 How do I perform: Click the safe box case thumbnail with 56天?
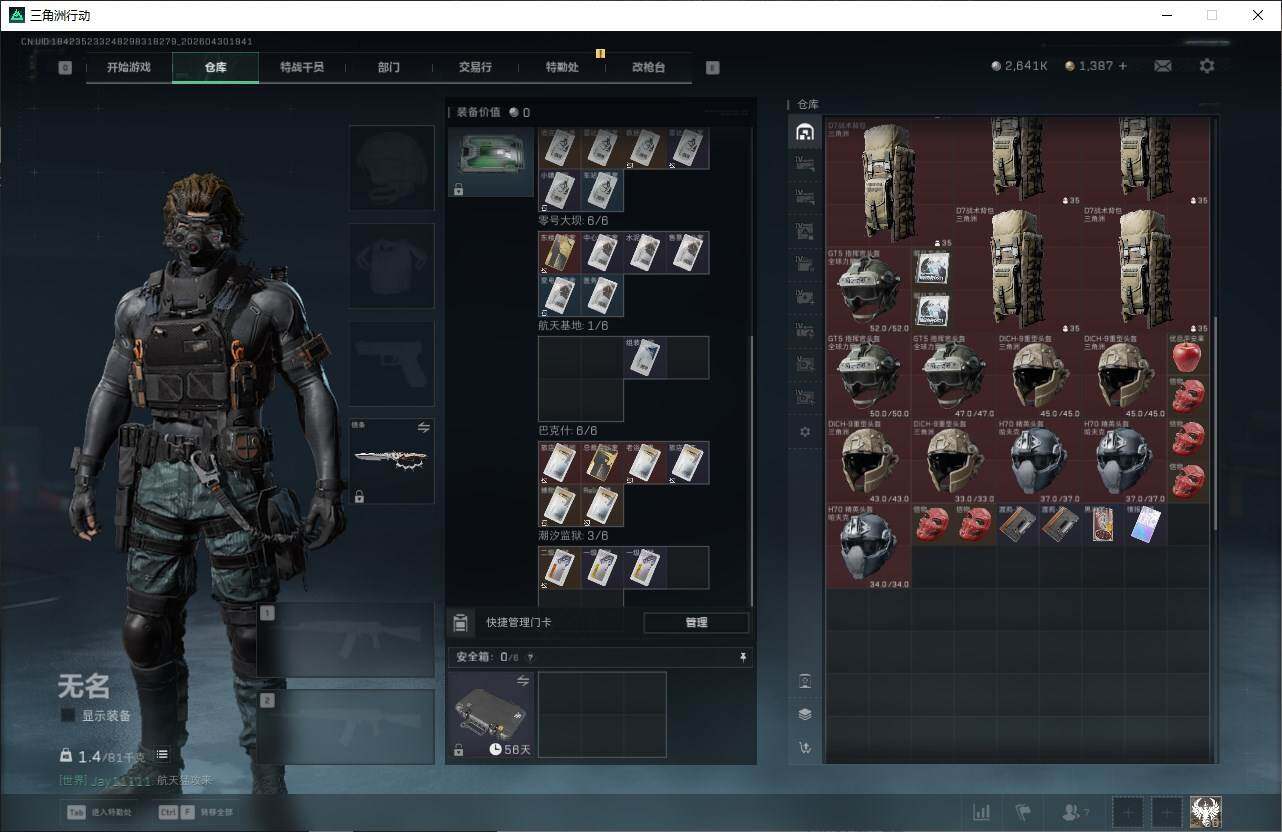pos(490,714)
